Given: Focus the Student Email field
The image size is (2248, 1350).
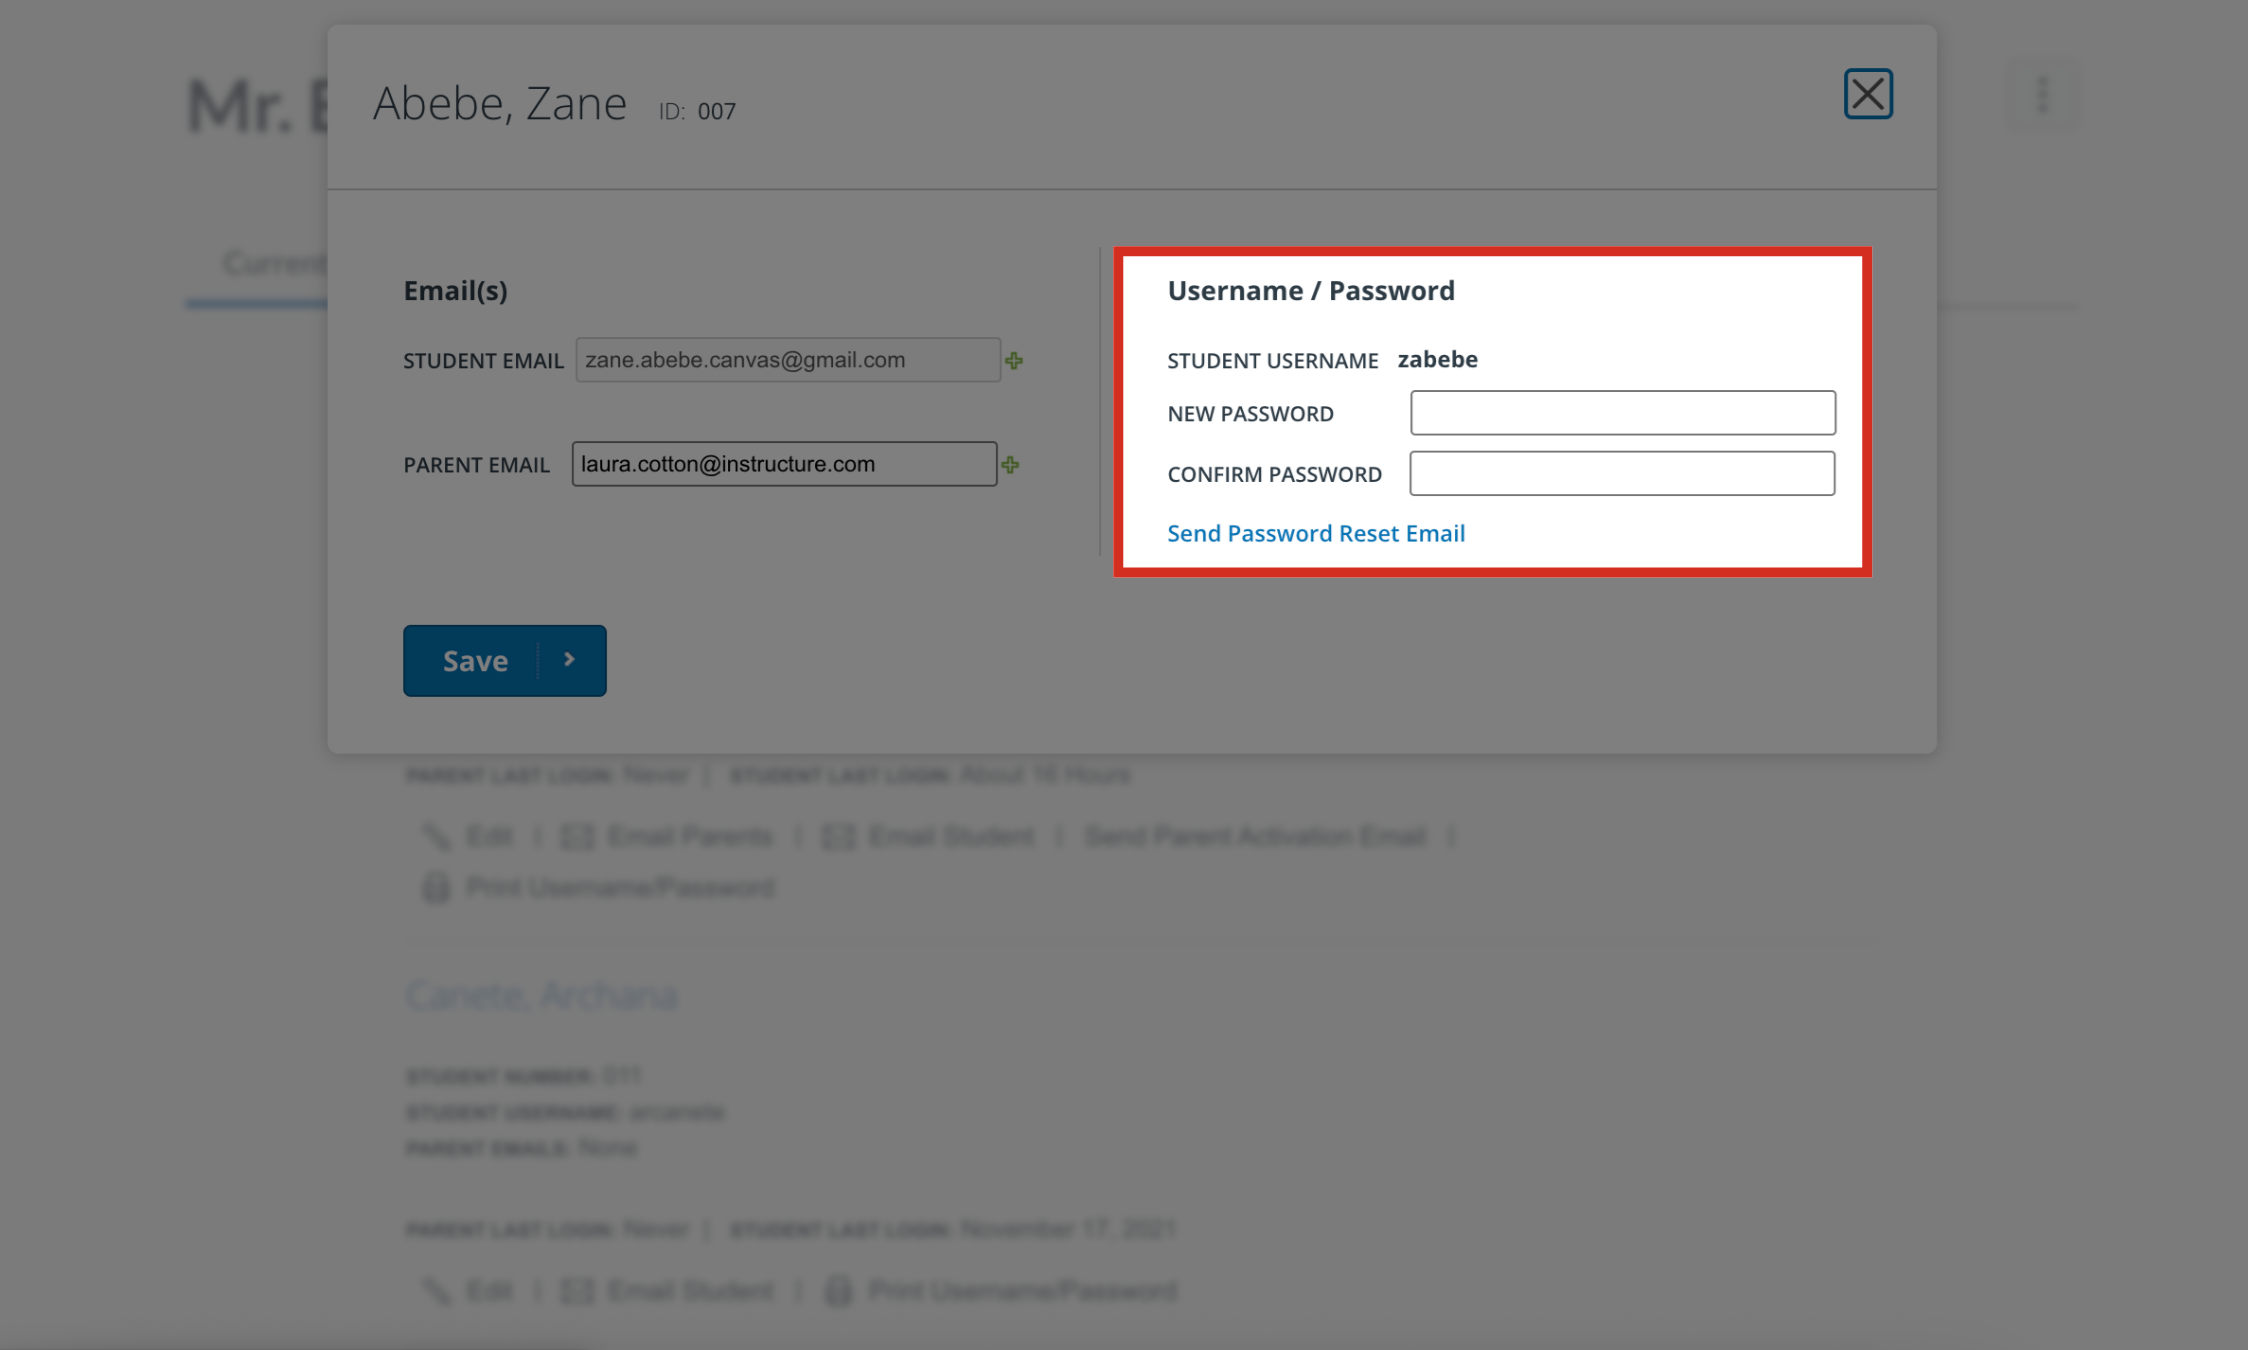Looking at the screenshot, I should pos(787,360).
